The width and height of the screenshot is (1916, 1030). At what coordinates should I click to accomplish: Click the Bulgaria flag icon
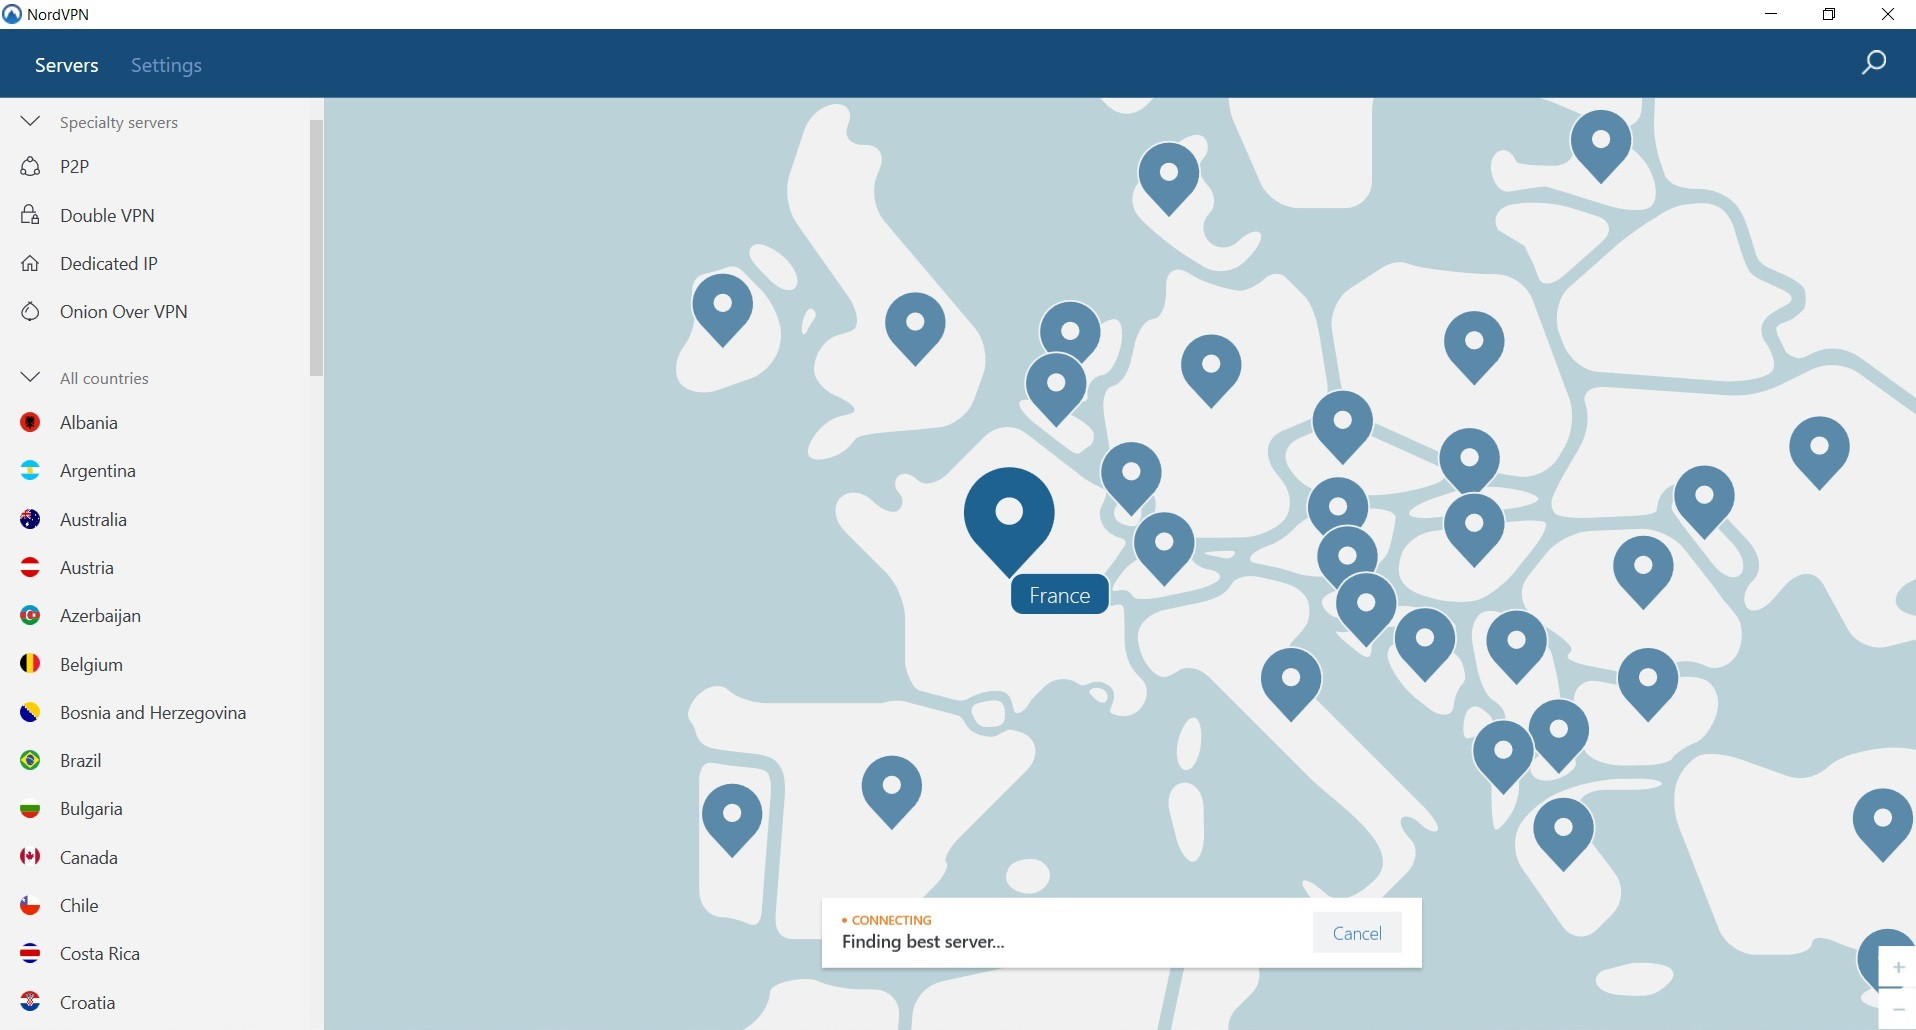[x=30, y=808]
